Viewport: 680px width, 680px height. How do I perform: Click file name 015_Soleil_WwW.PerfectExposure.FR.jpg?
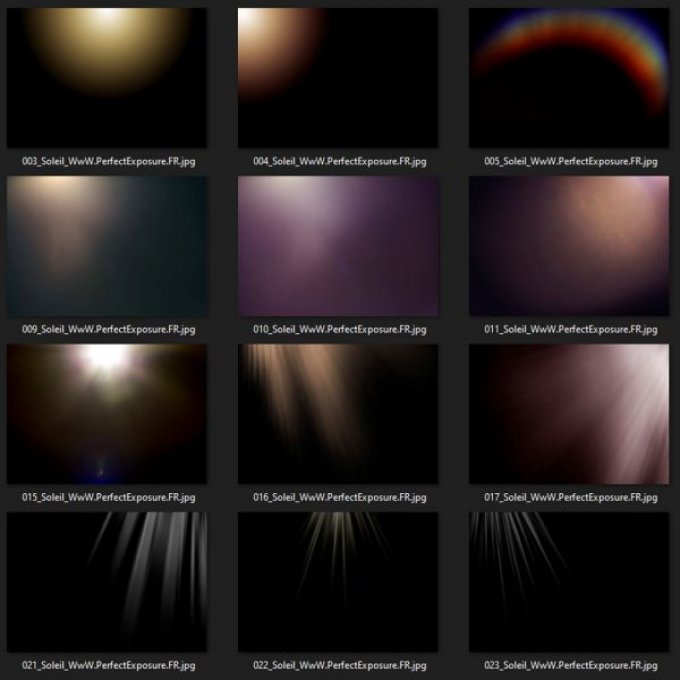108,497
